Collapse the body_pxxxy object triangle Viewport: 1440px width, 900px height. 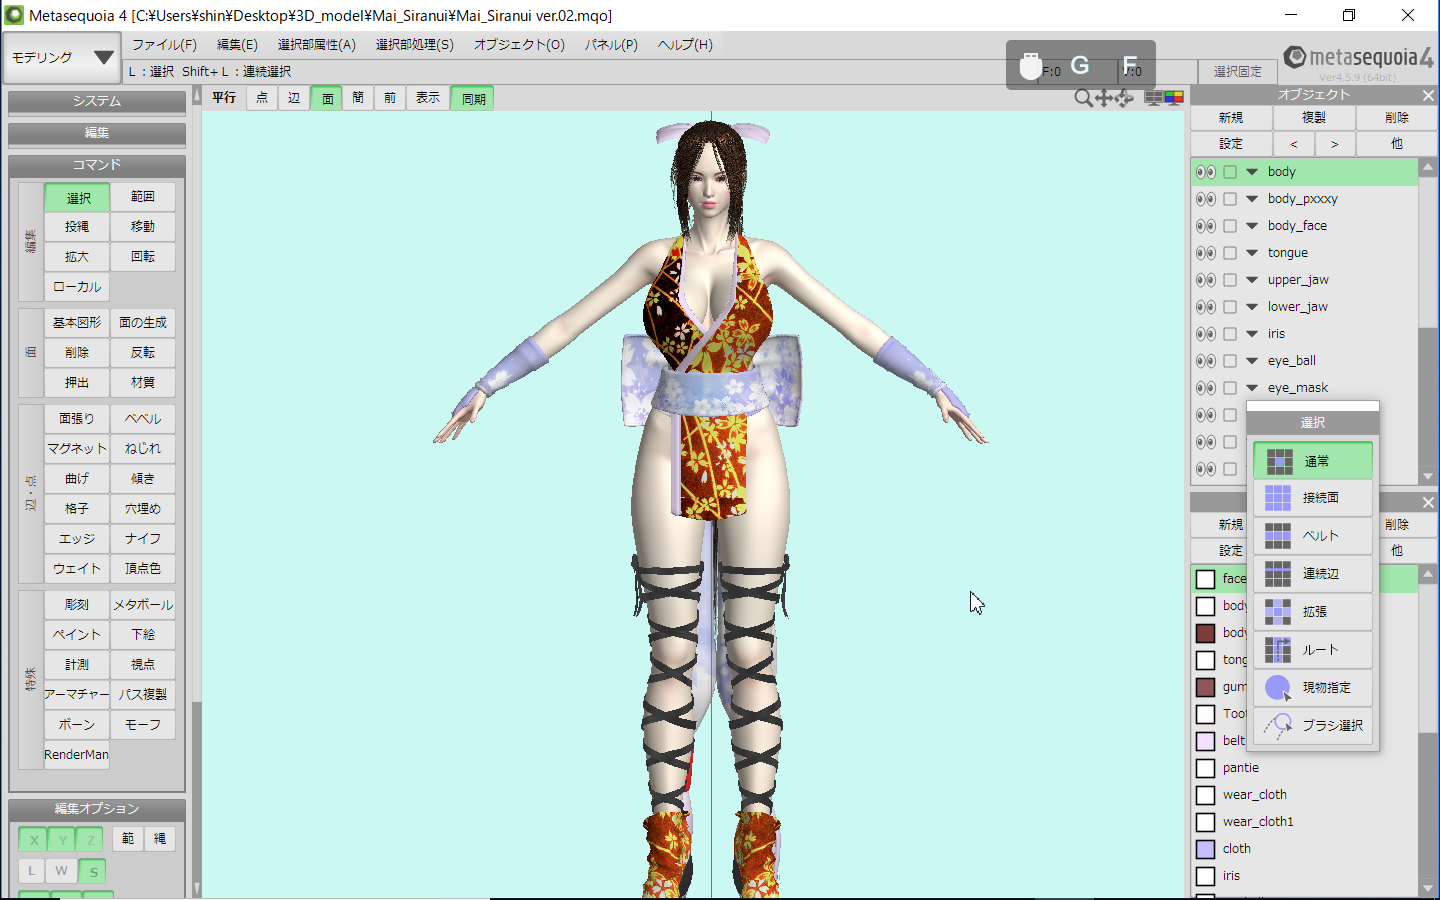[x=1252, y=199]
